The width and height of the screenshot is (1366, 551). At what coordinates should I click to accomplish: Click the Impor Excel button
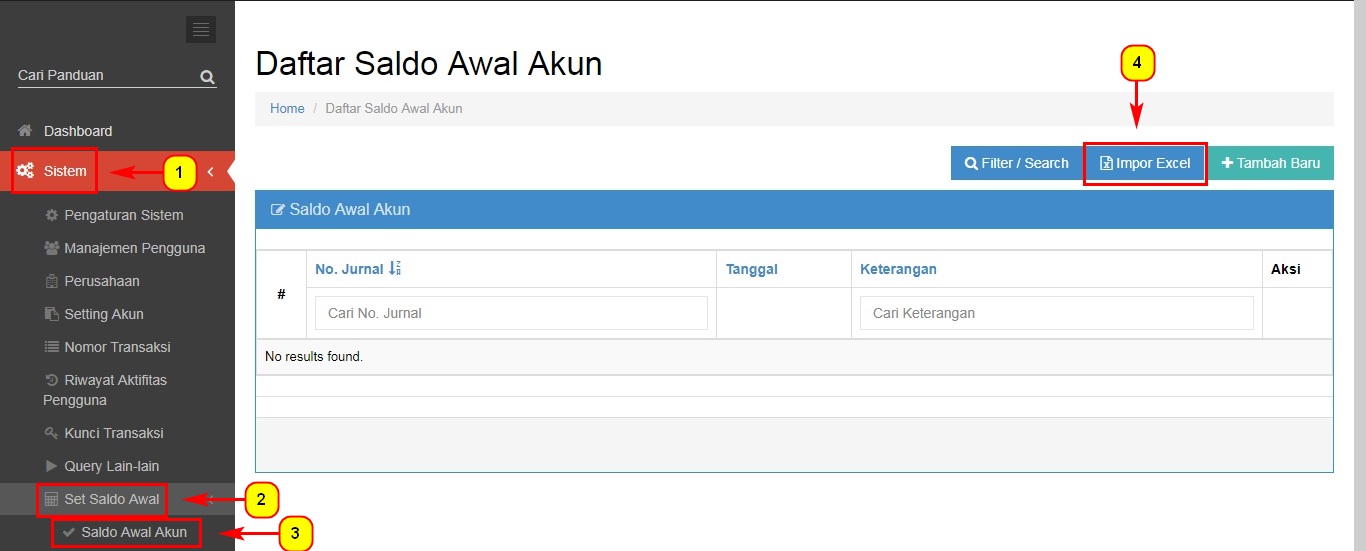(1145, 163)
